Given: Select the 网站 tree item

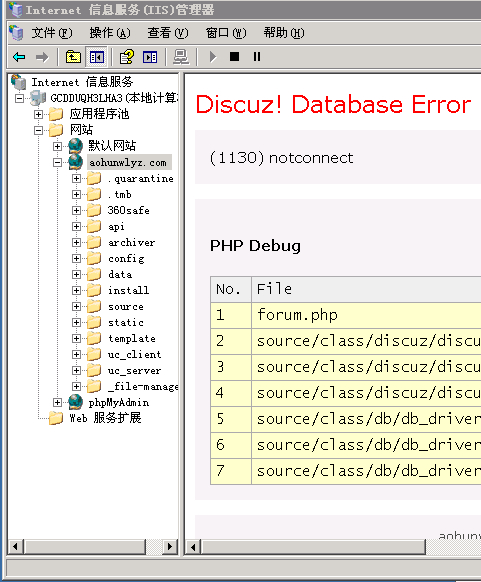Looking at the screenshot, I should click(x=81, y=130).
